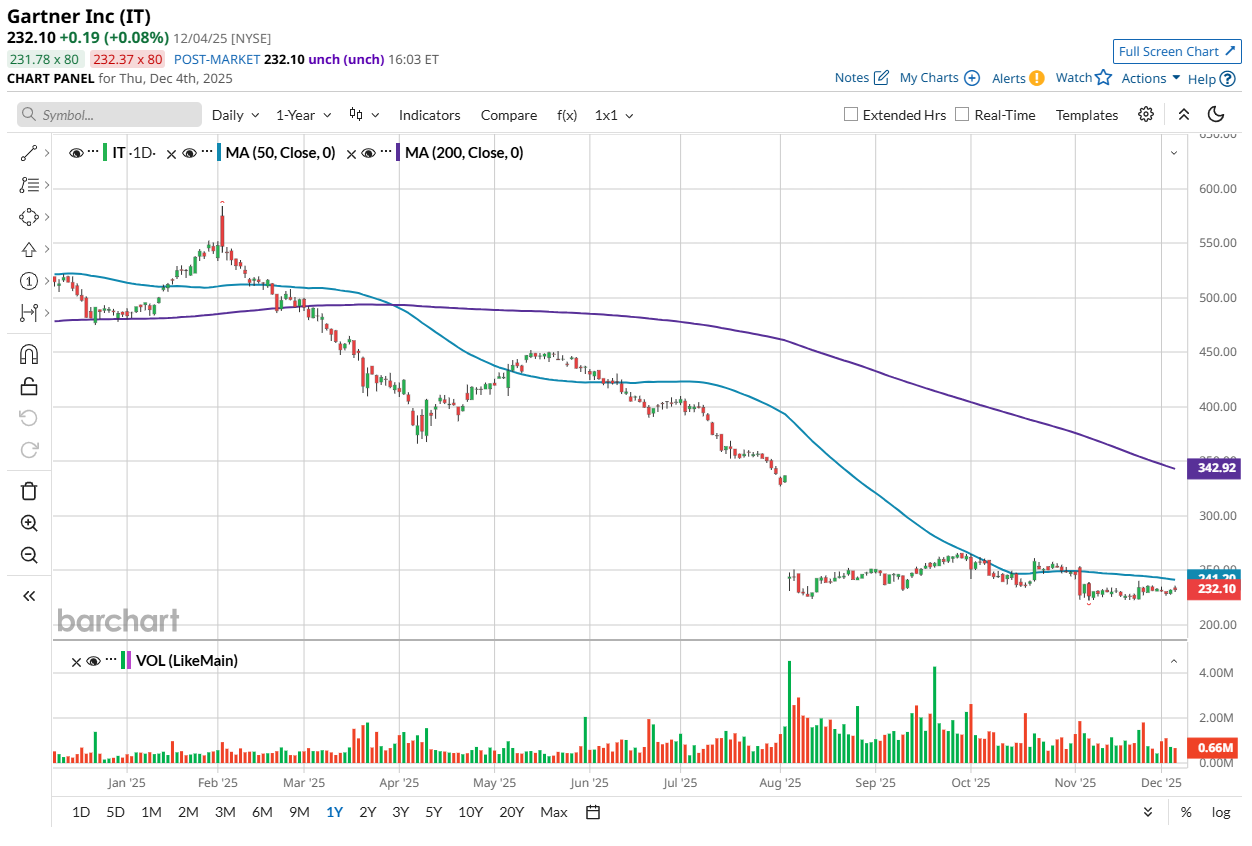Open the Indicators menu
1252x846 pixels.
(x=430, y=115)
